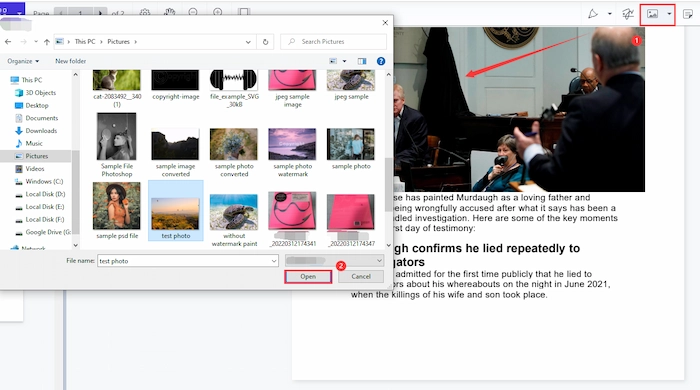The height and width of the screenshot is (390, 700).
Task: Select the file_example_SVG_30kB file
Action: (234, 89)
